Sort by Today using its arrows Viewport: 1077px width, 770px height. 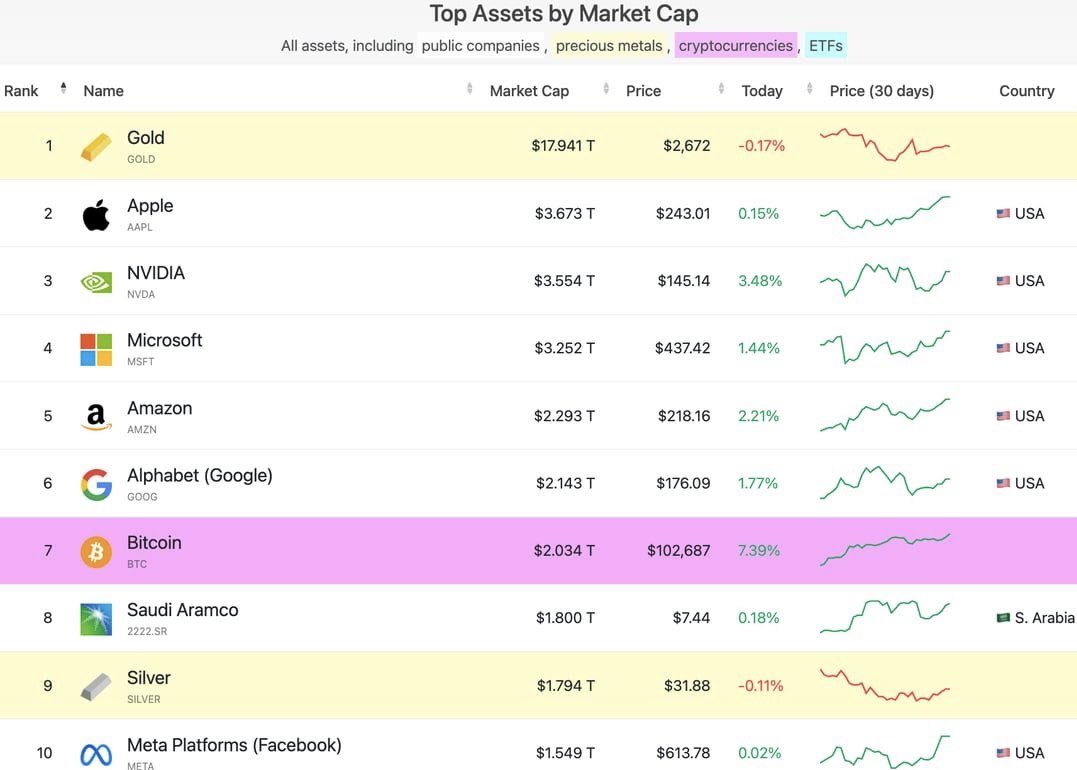(x=810, y=88)
